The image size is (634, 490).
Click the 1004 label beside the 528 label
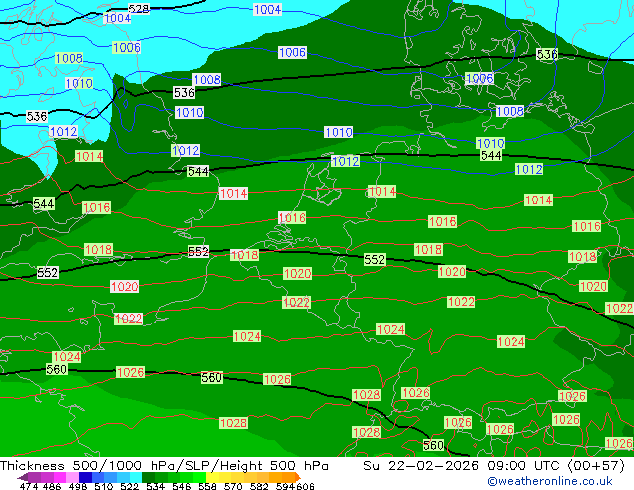tap(117, 18)
